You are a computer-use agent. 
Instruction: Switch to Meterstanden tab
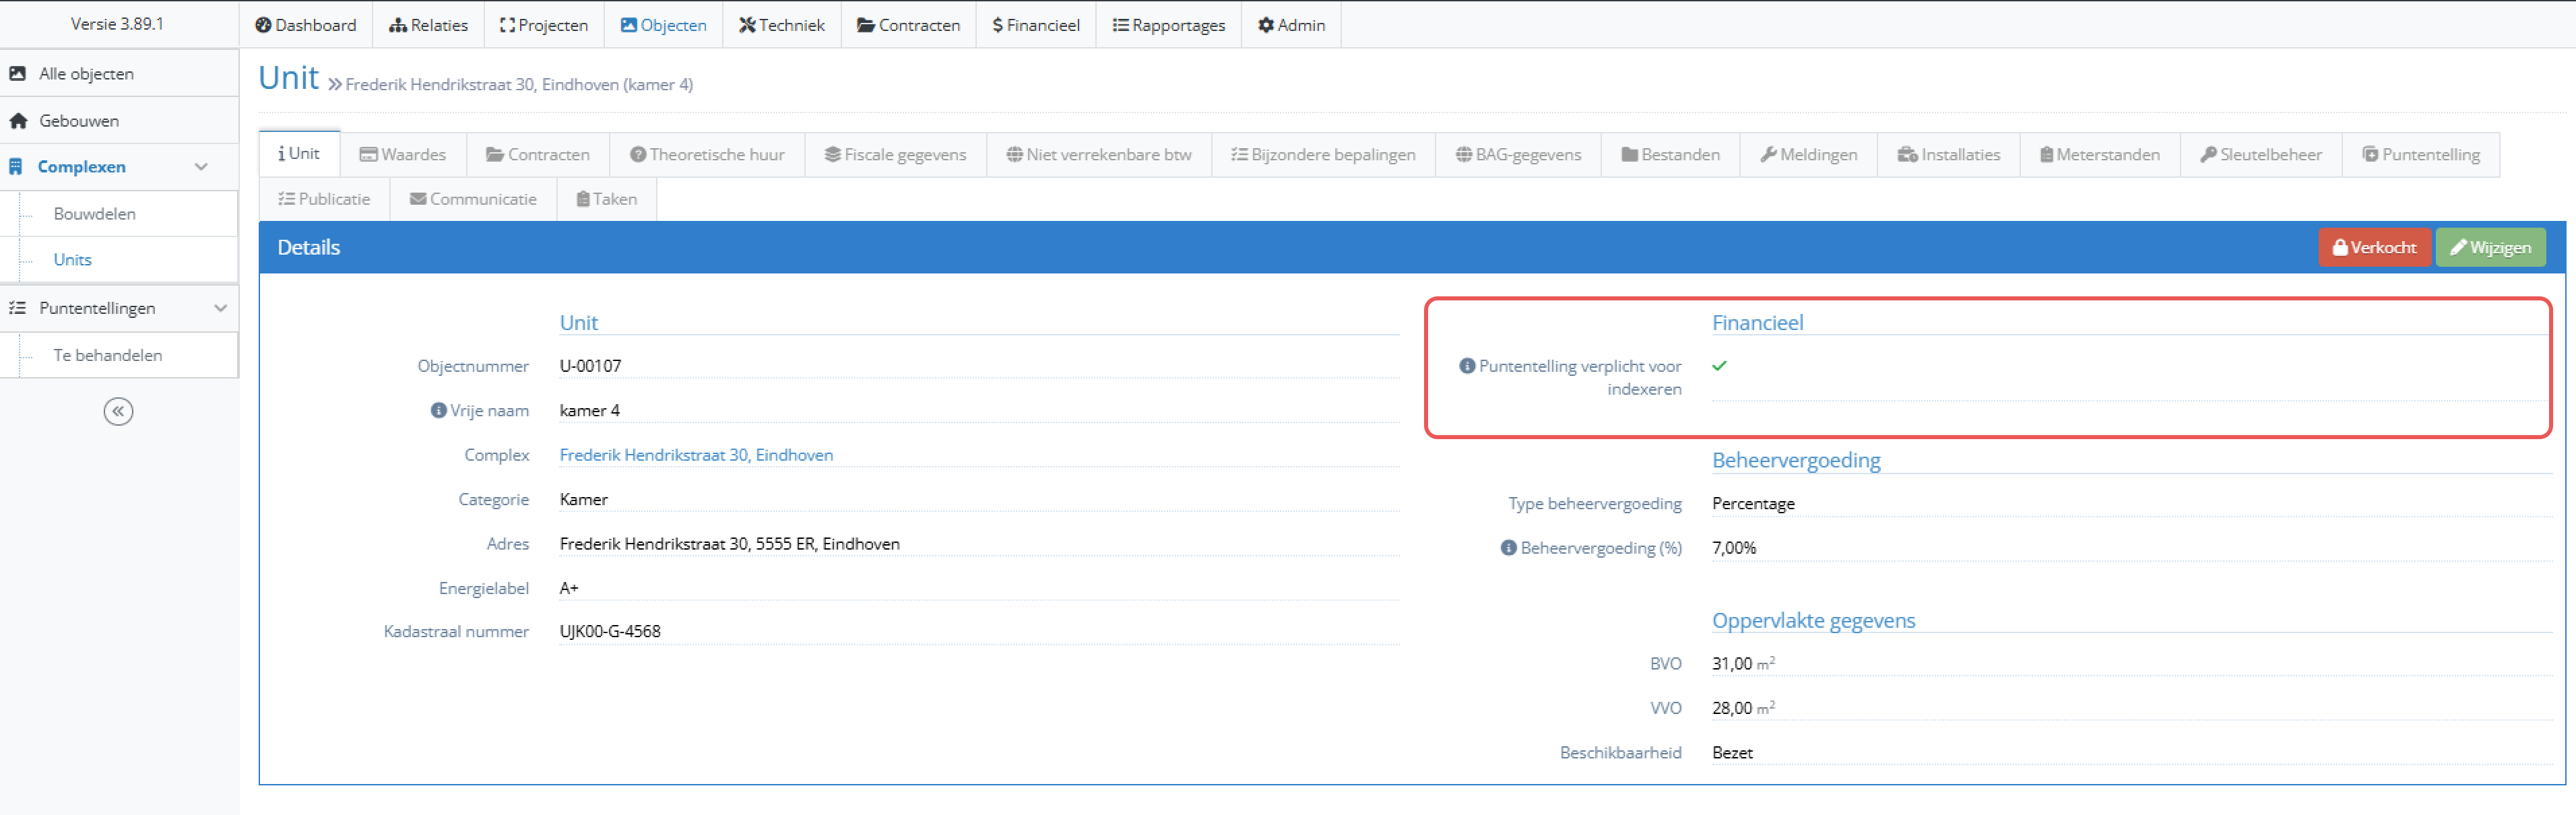(x=2100, y=154)
